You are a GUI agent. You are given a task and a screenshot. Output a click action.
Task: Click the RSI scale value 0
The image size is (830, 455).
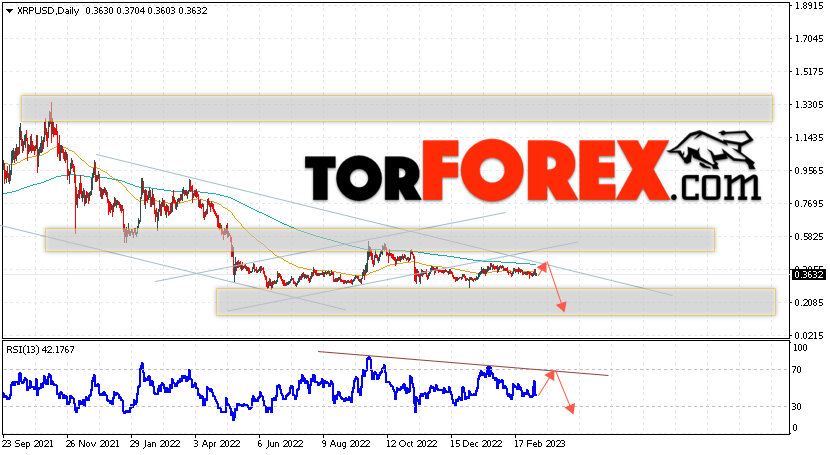(796, 427)
